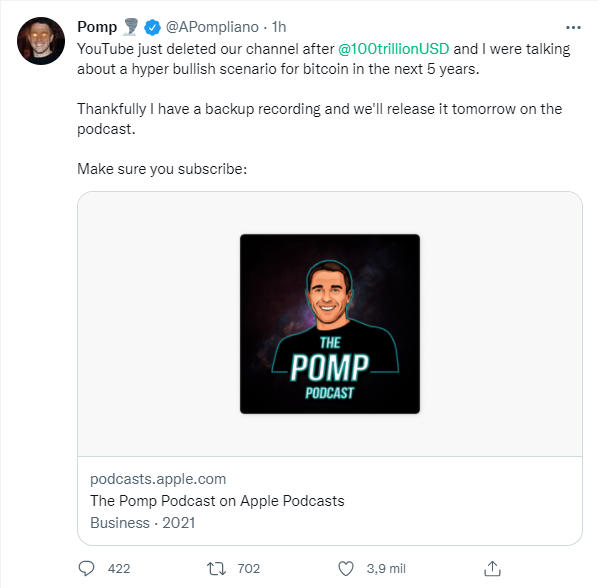Click the 3,9 mil likes count
Screen dimensions: 598x588
386,569
